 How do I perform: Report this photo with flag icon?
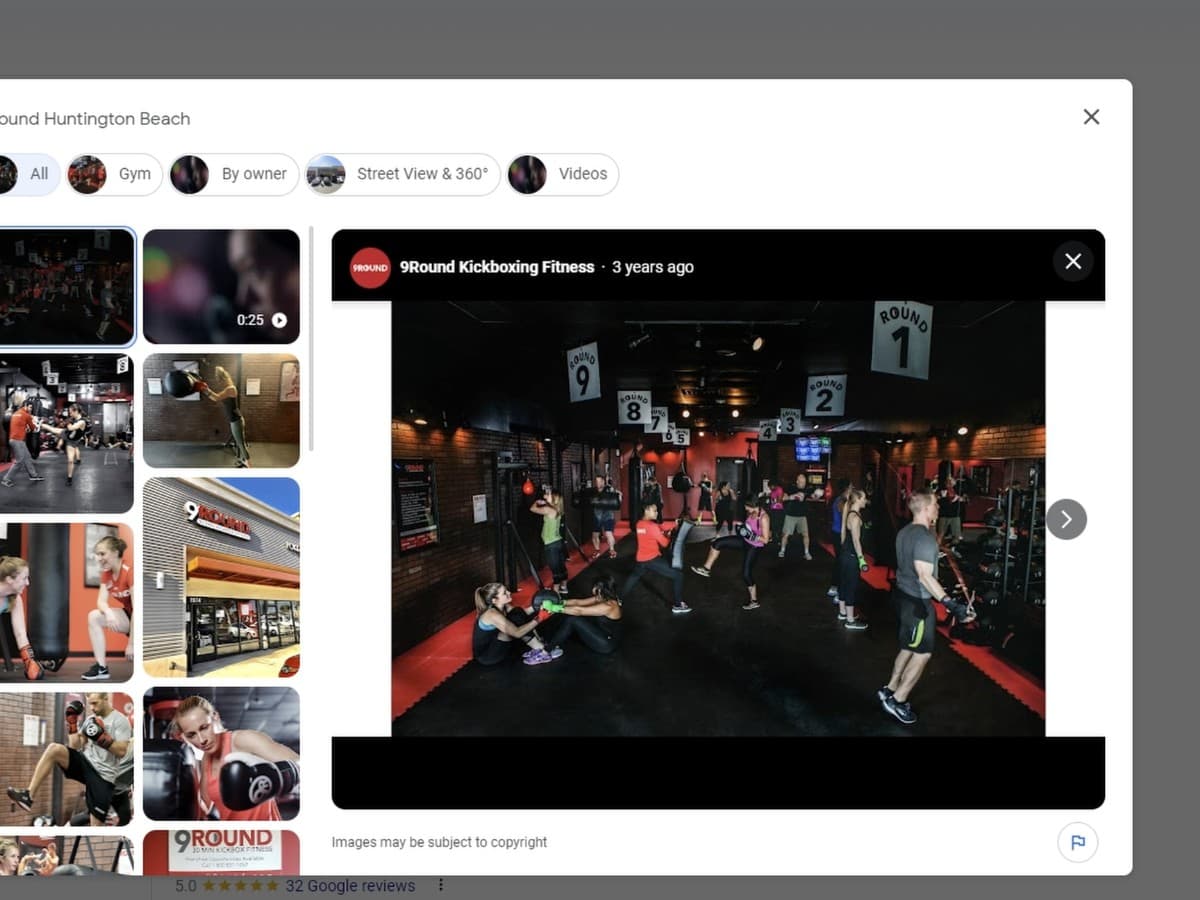tap(1078, 842)
